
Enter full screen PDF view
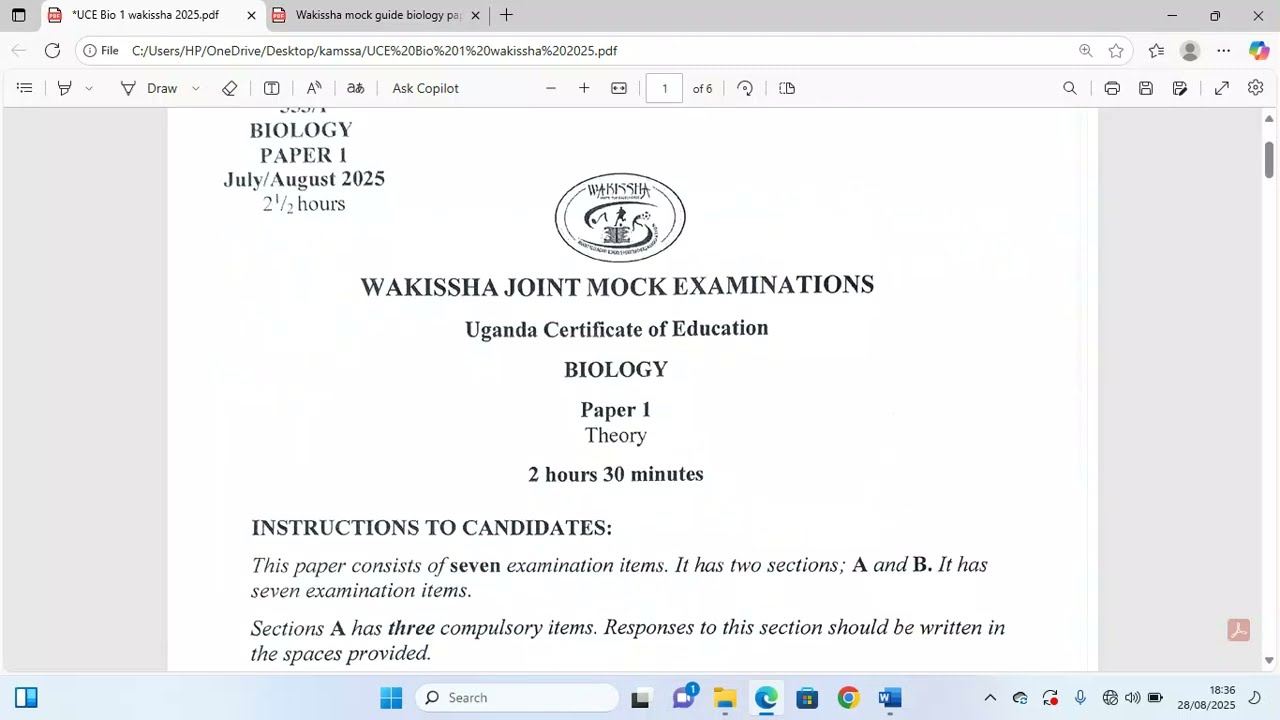coord(1222,88)
